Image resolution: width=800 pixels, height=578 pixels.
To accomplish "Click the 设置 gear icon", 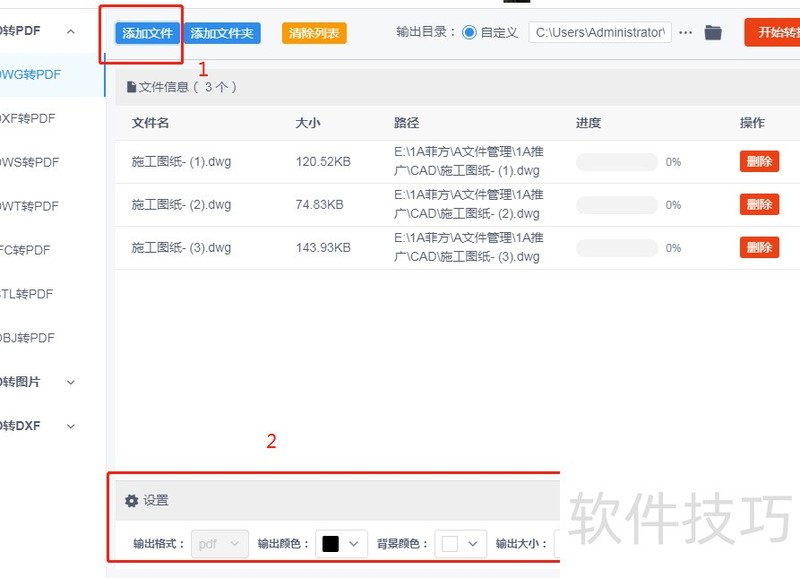I will [x=131, y=499].
